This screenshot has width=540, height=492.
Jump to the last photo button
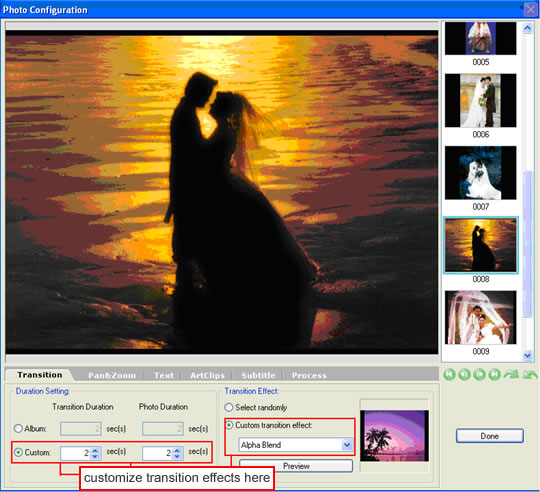pyautogui.click(x=495, y=374)
